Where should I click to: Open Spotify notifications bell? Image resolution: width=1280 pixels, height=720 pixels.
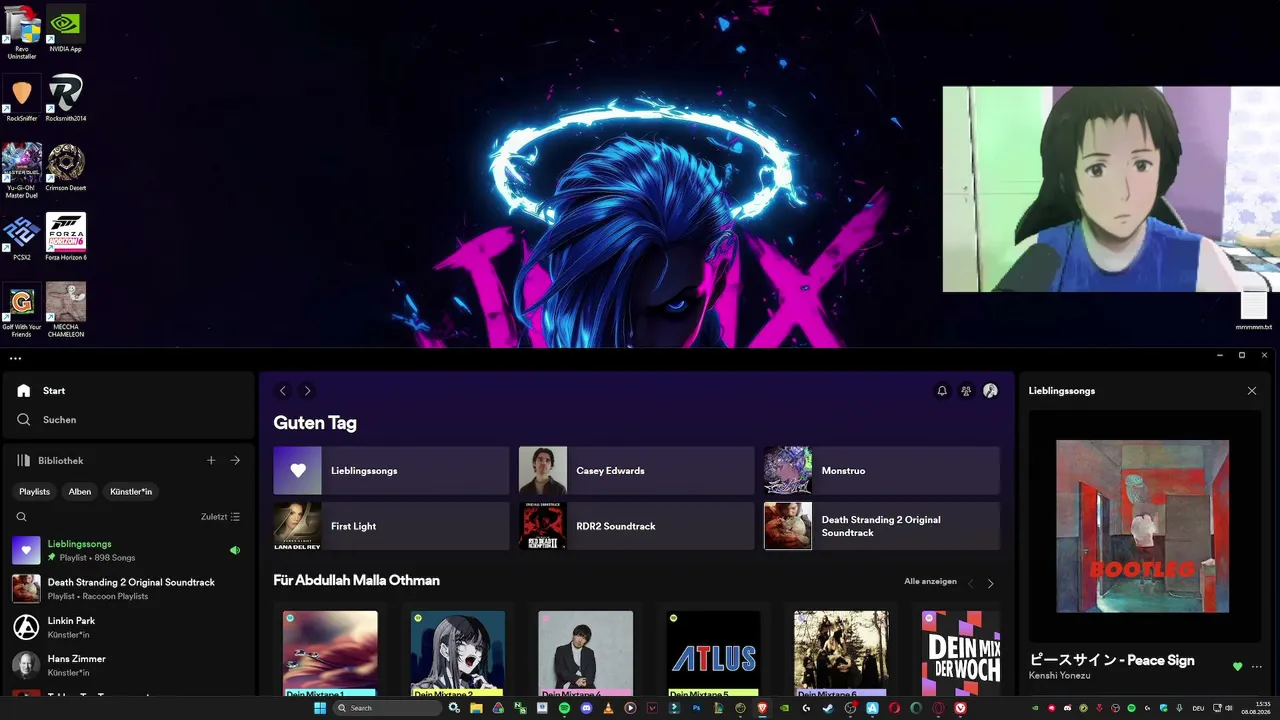[x=942, y=391]
